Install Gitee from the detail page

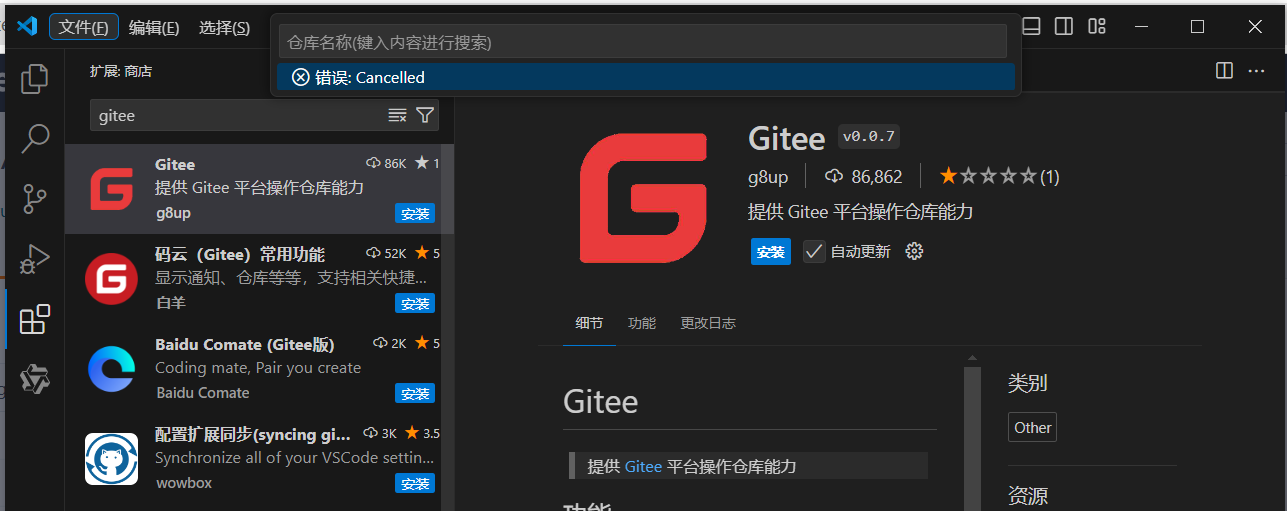tap(771, 252)
